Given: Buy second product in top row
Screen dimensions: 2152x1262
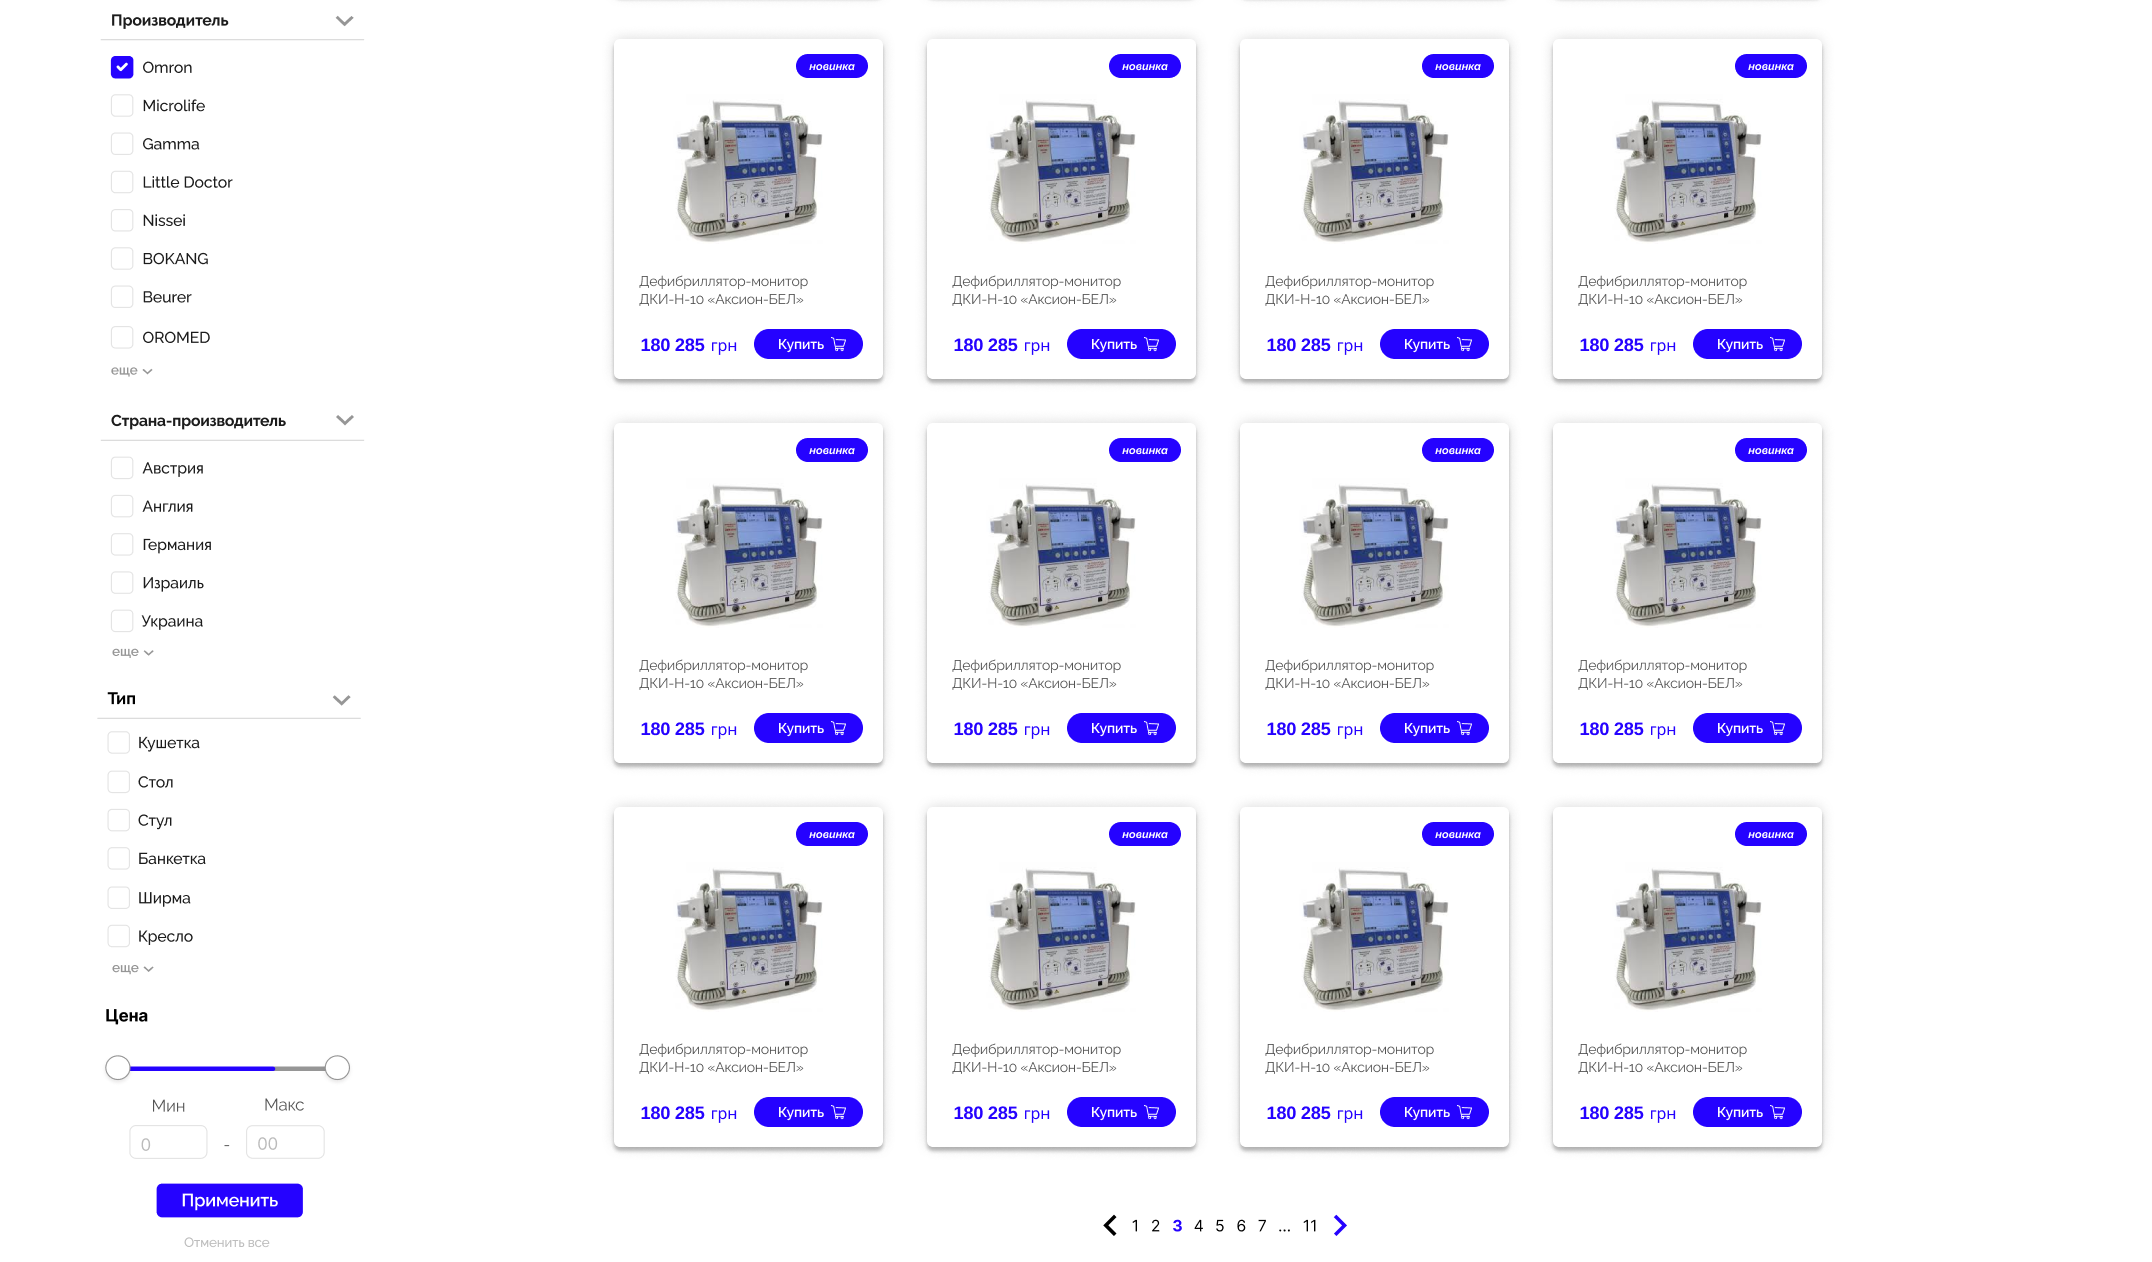Looking at the screenshot, I should pos(1121,344).
